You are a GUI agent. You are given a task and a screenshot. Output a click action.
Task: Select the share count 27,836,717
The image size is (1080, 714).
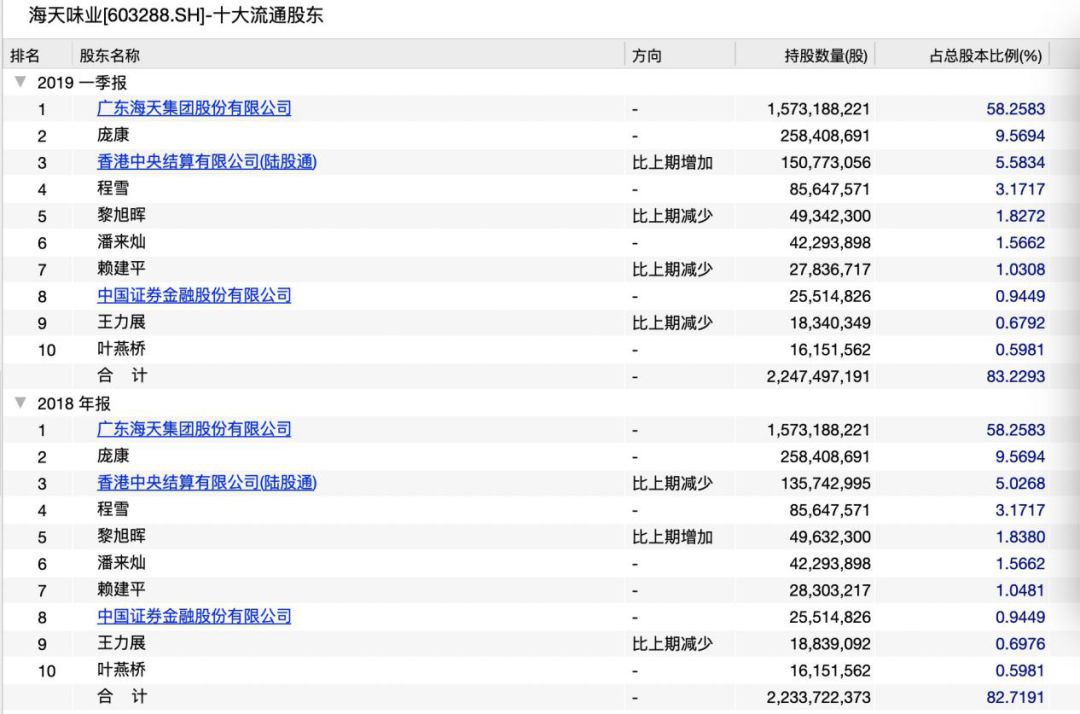click(830, 269)
